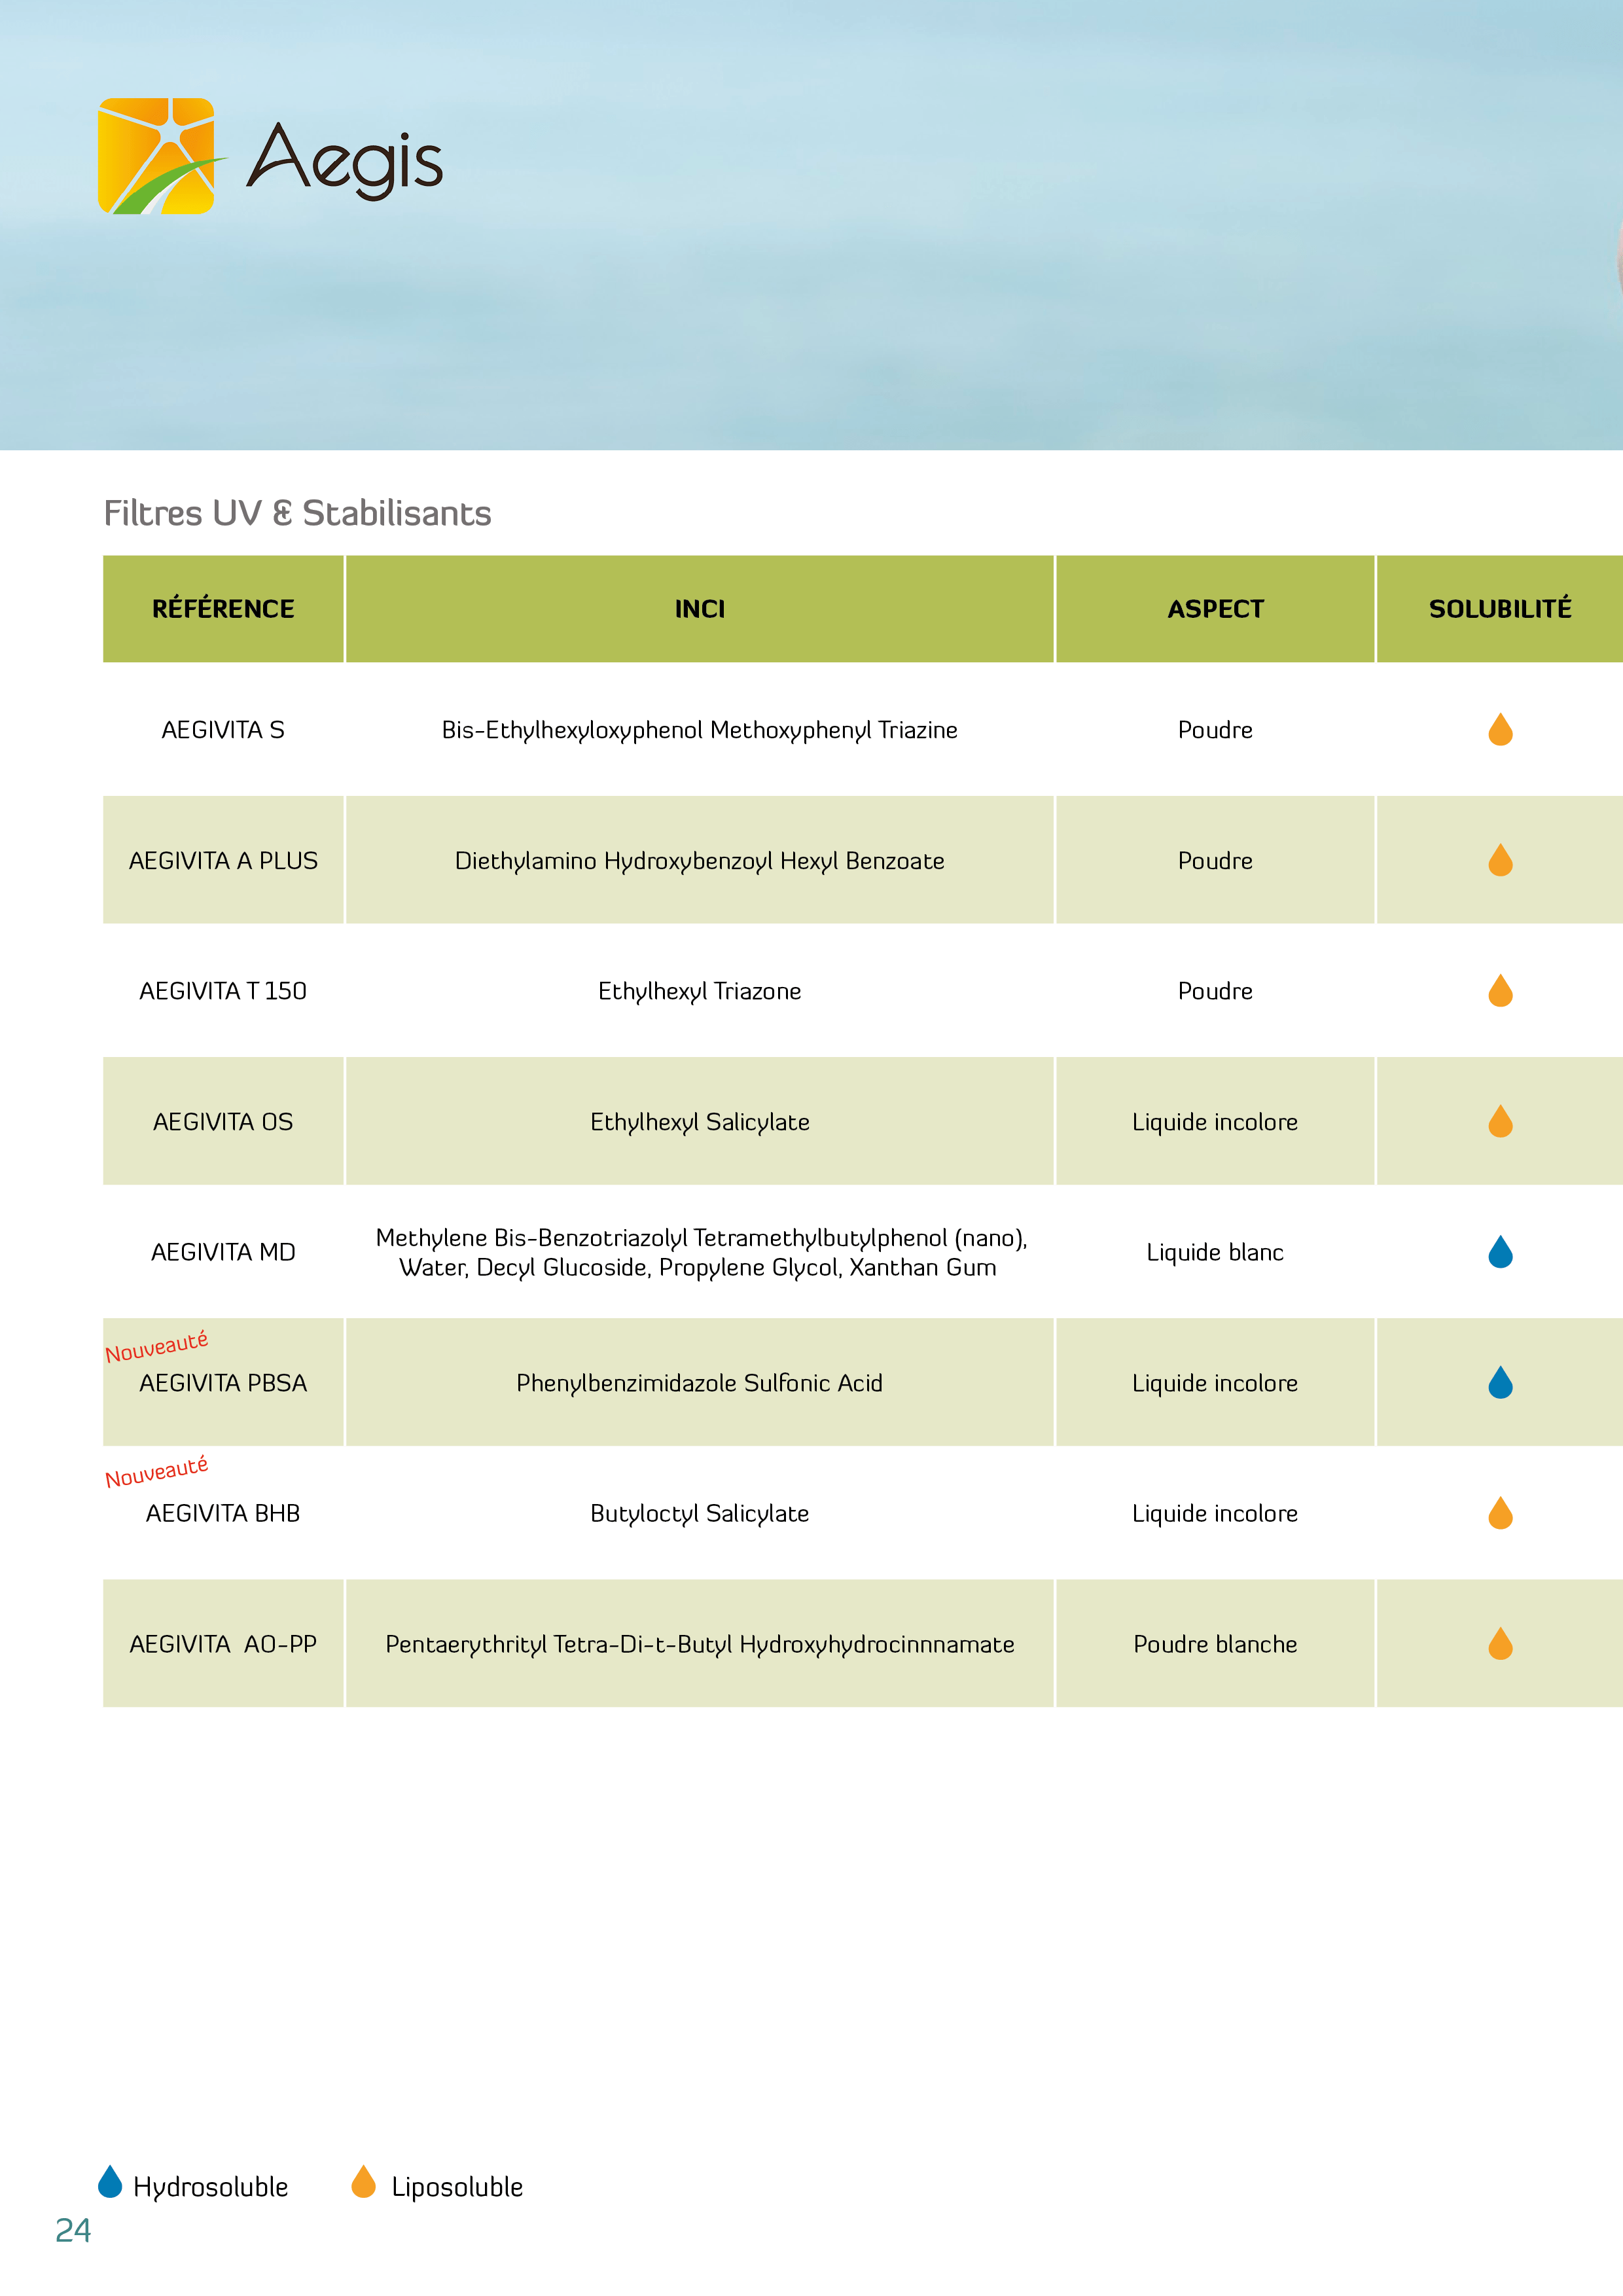Click the SOLUBILITÉ column header

tap(1500, 608)
